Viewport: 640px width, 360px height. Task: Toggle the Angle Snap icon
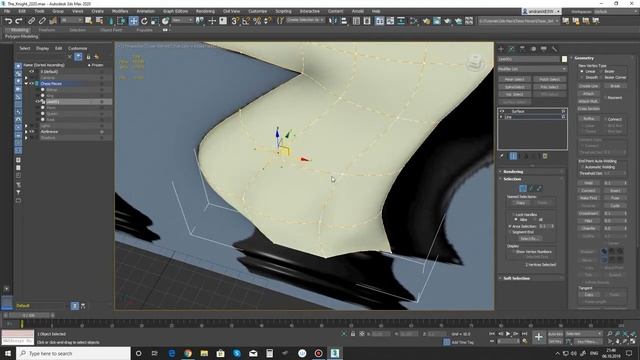point(246,21)
